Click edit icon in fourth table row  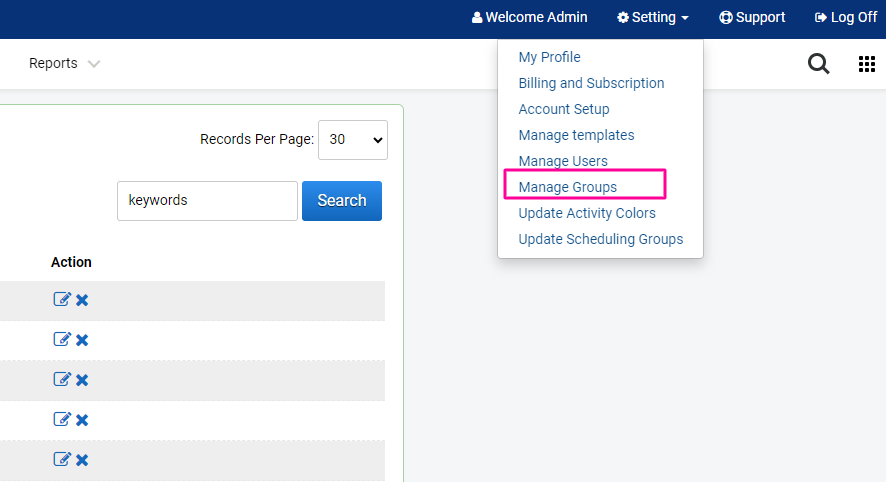coord(62,419)
